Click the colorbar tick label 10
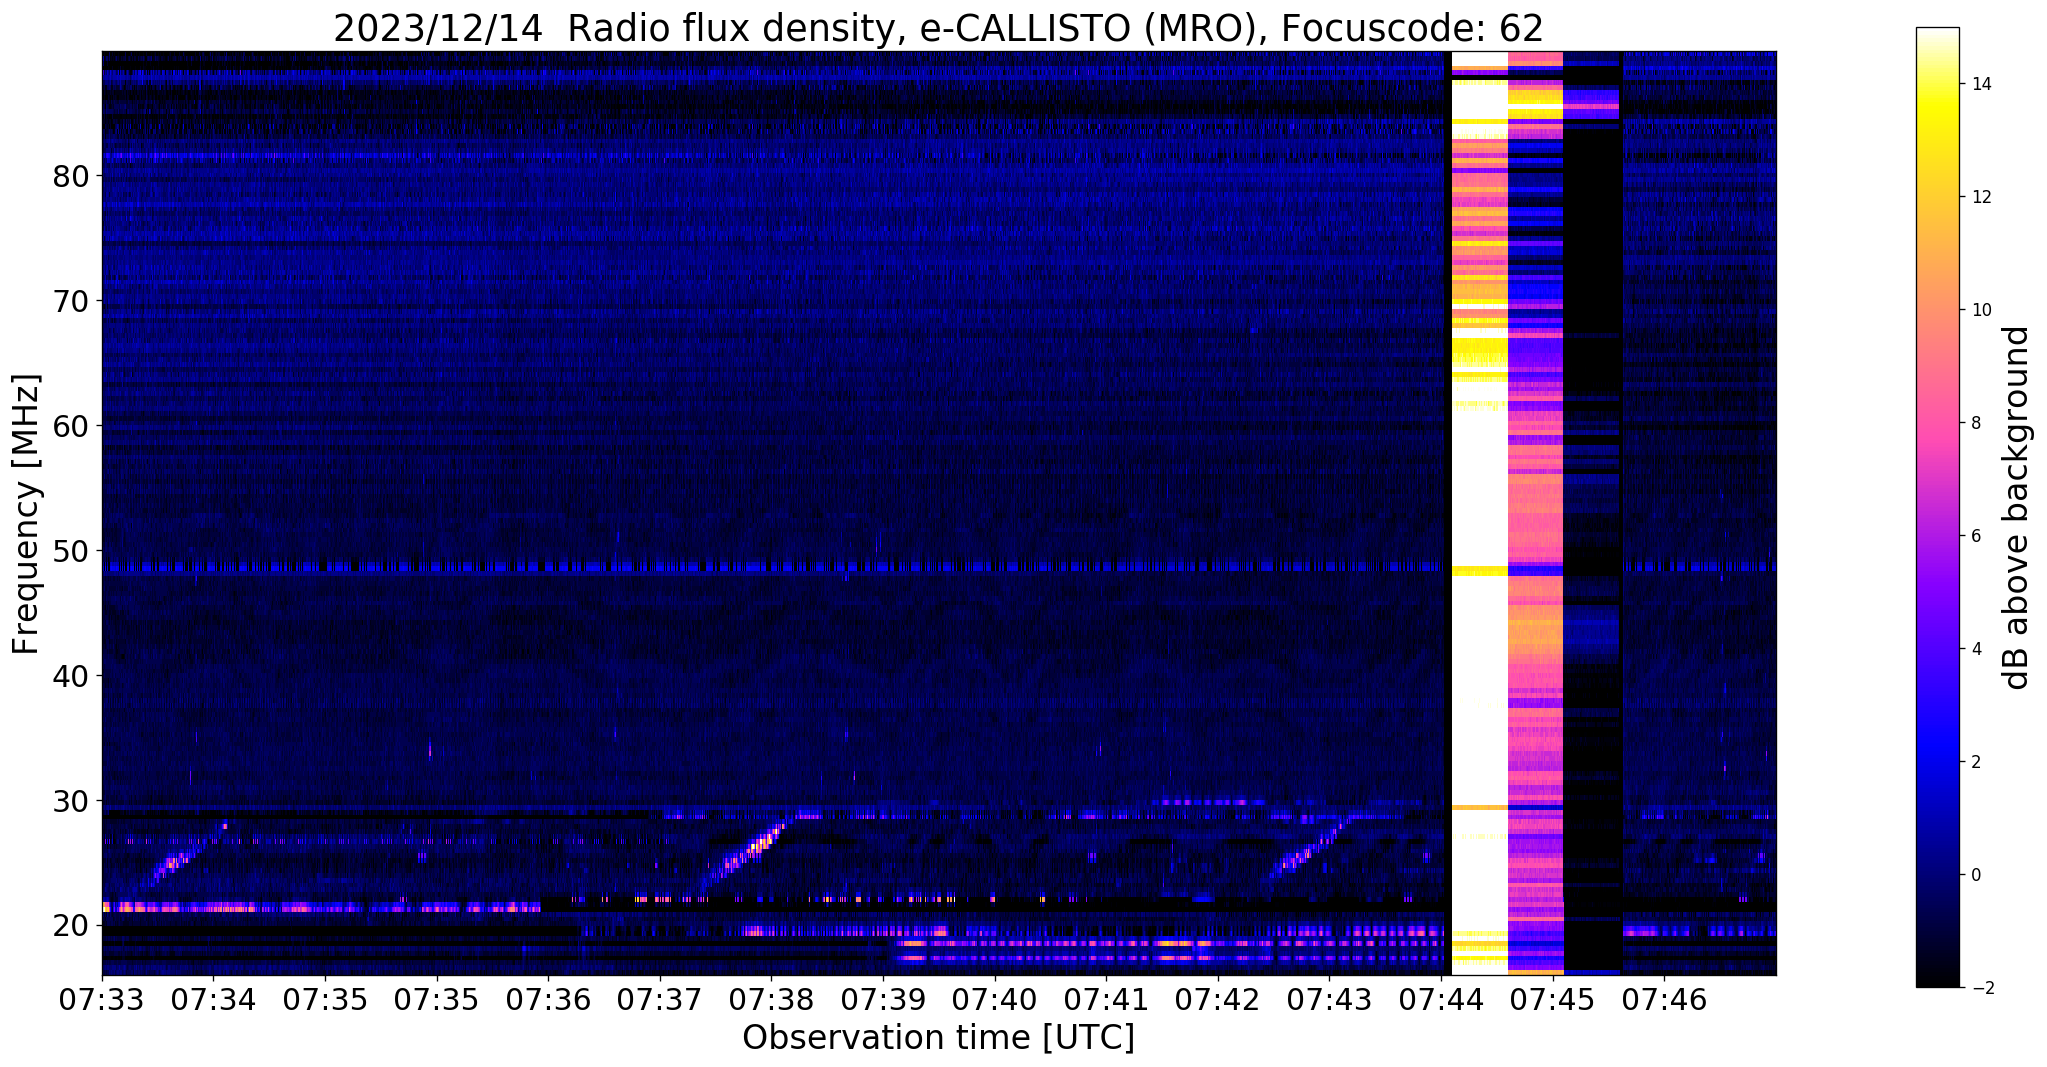 pyautogui.click(x=1980, y=310)
